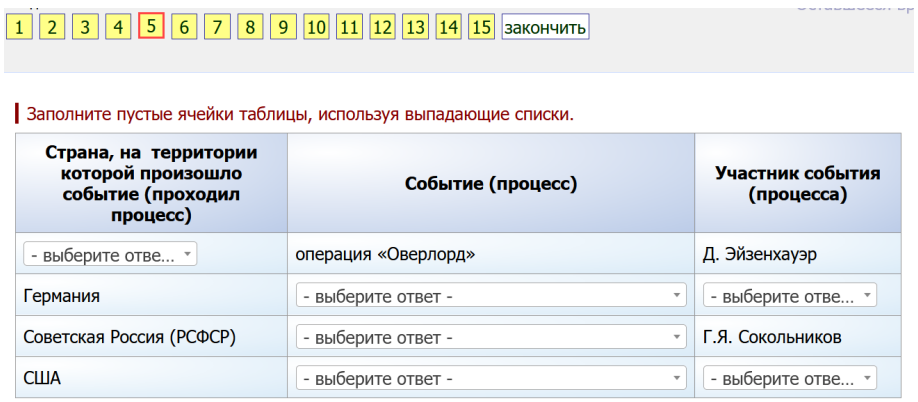
Task: Switch to question 10
Action: (x=316, y=27)
